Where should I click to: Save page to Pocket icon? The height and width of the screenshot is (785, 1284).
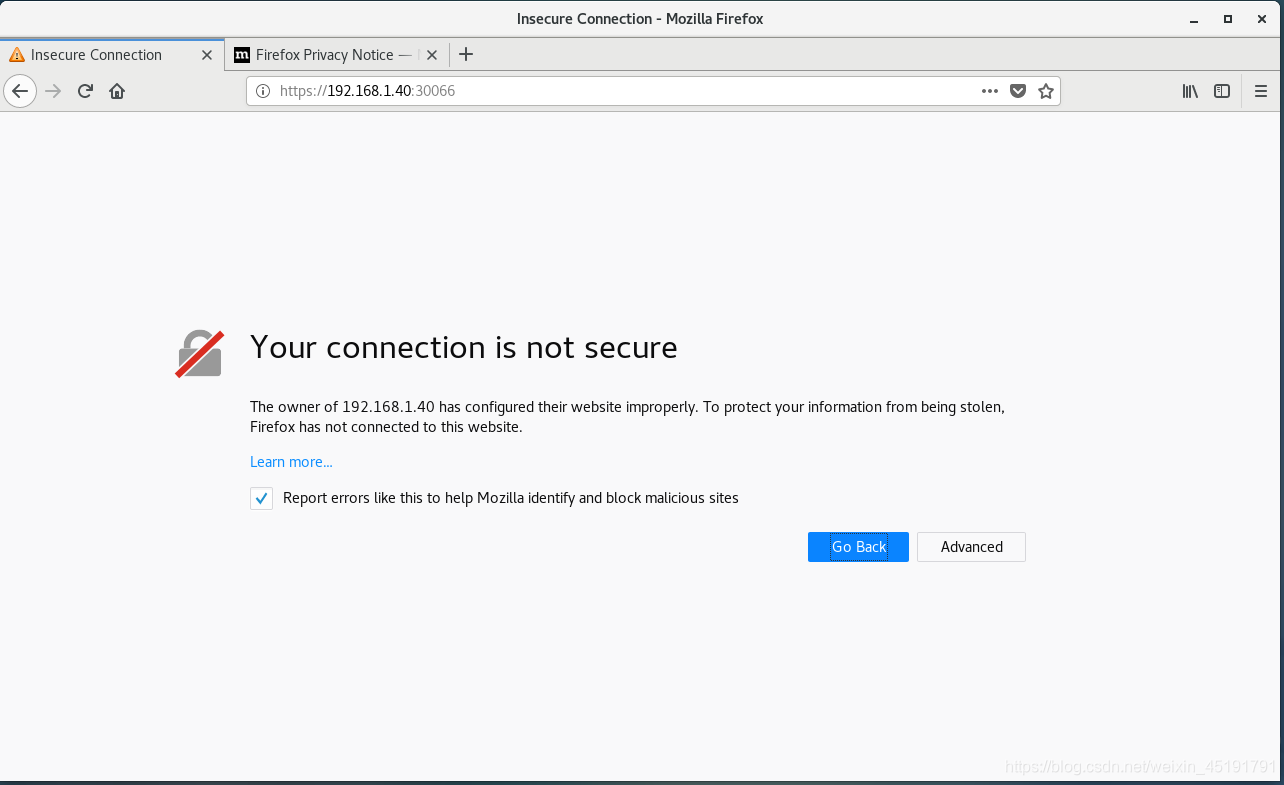click(1018, 91)
